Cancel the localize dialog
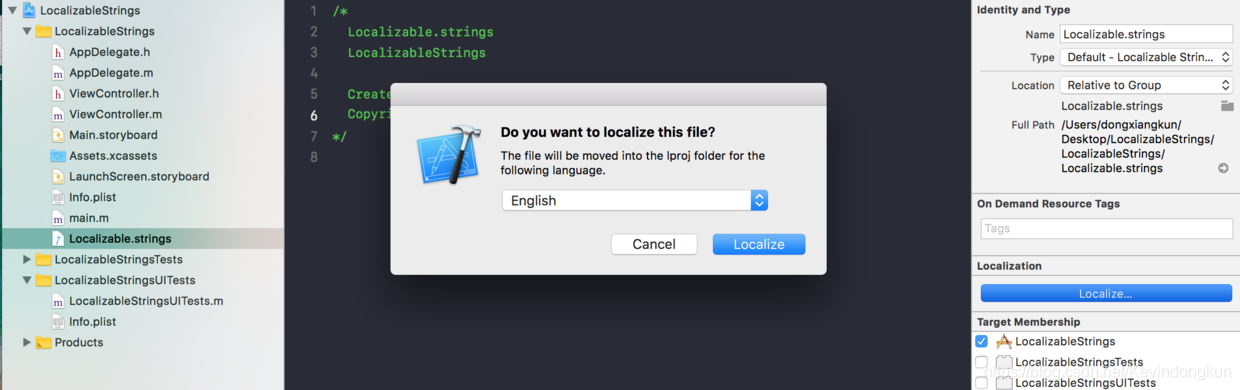Screen dimensions: 1240x390 (x=654, y=244)
